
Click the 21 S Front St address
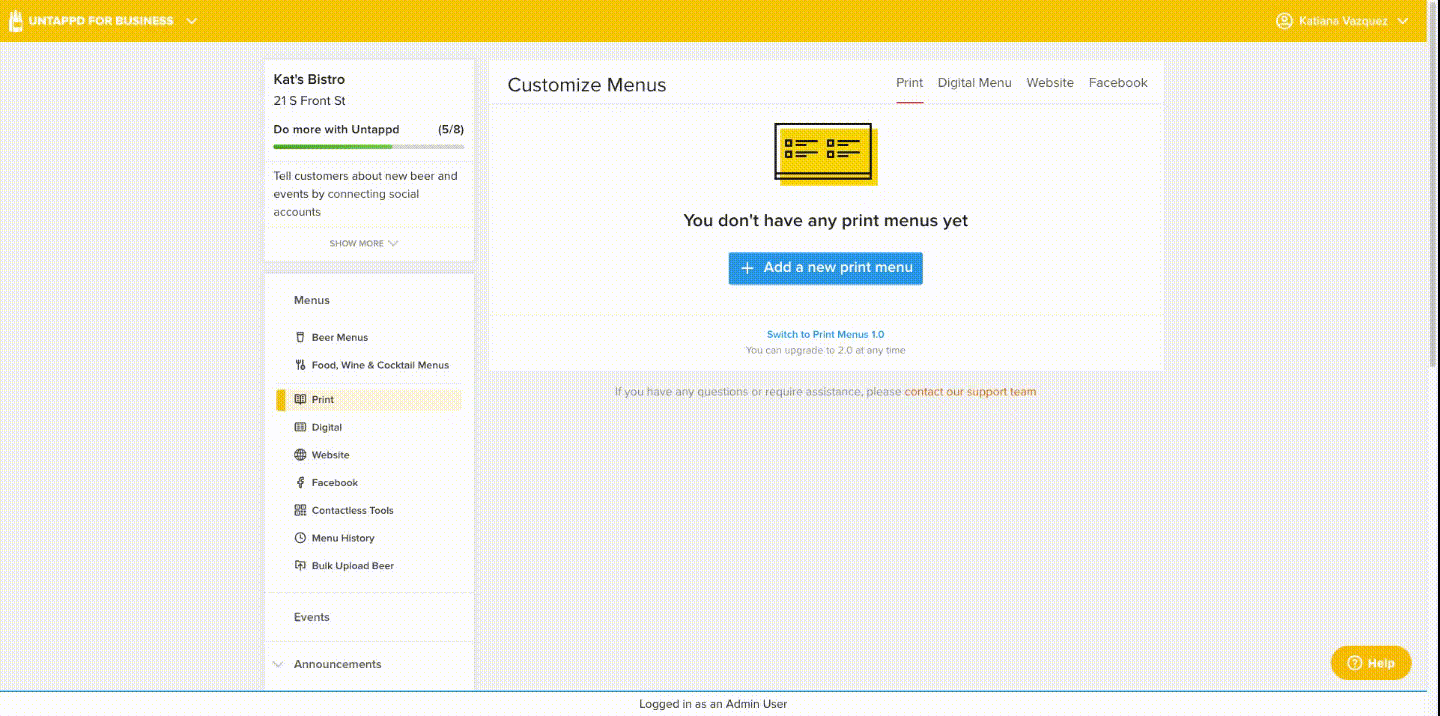point(310,101)
